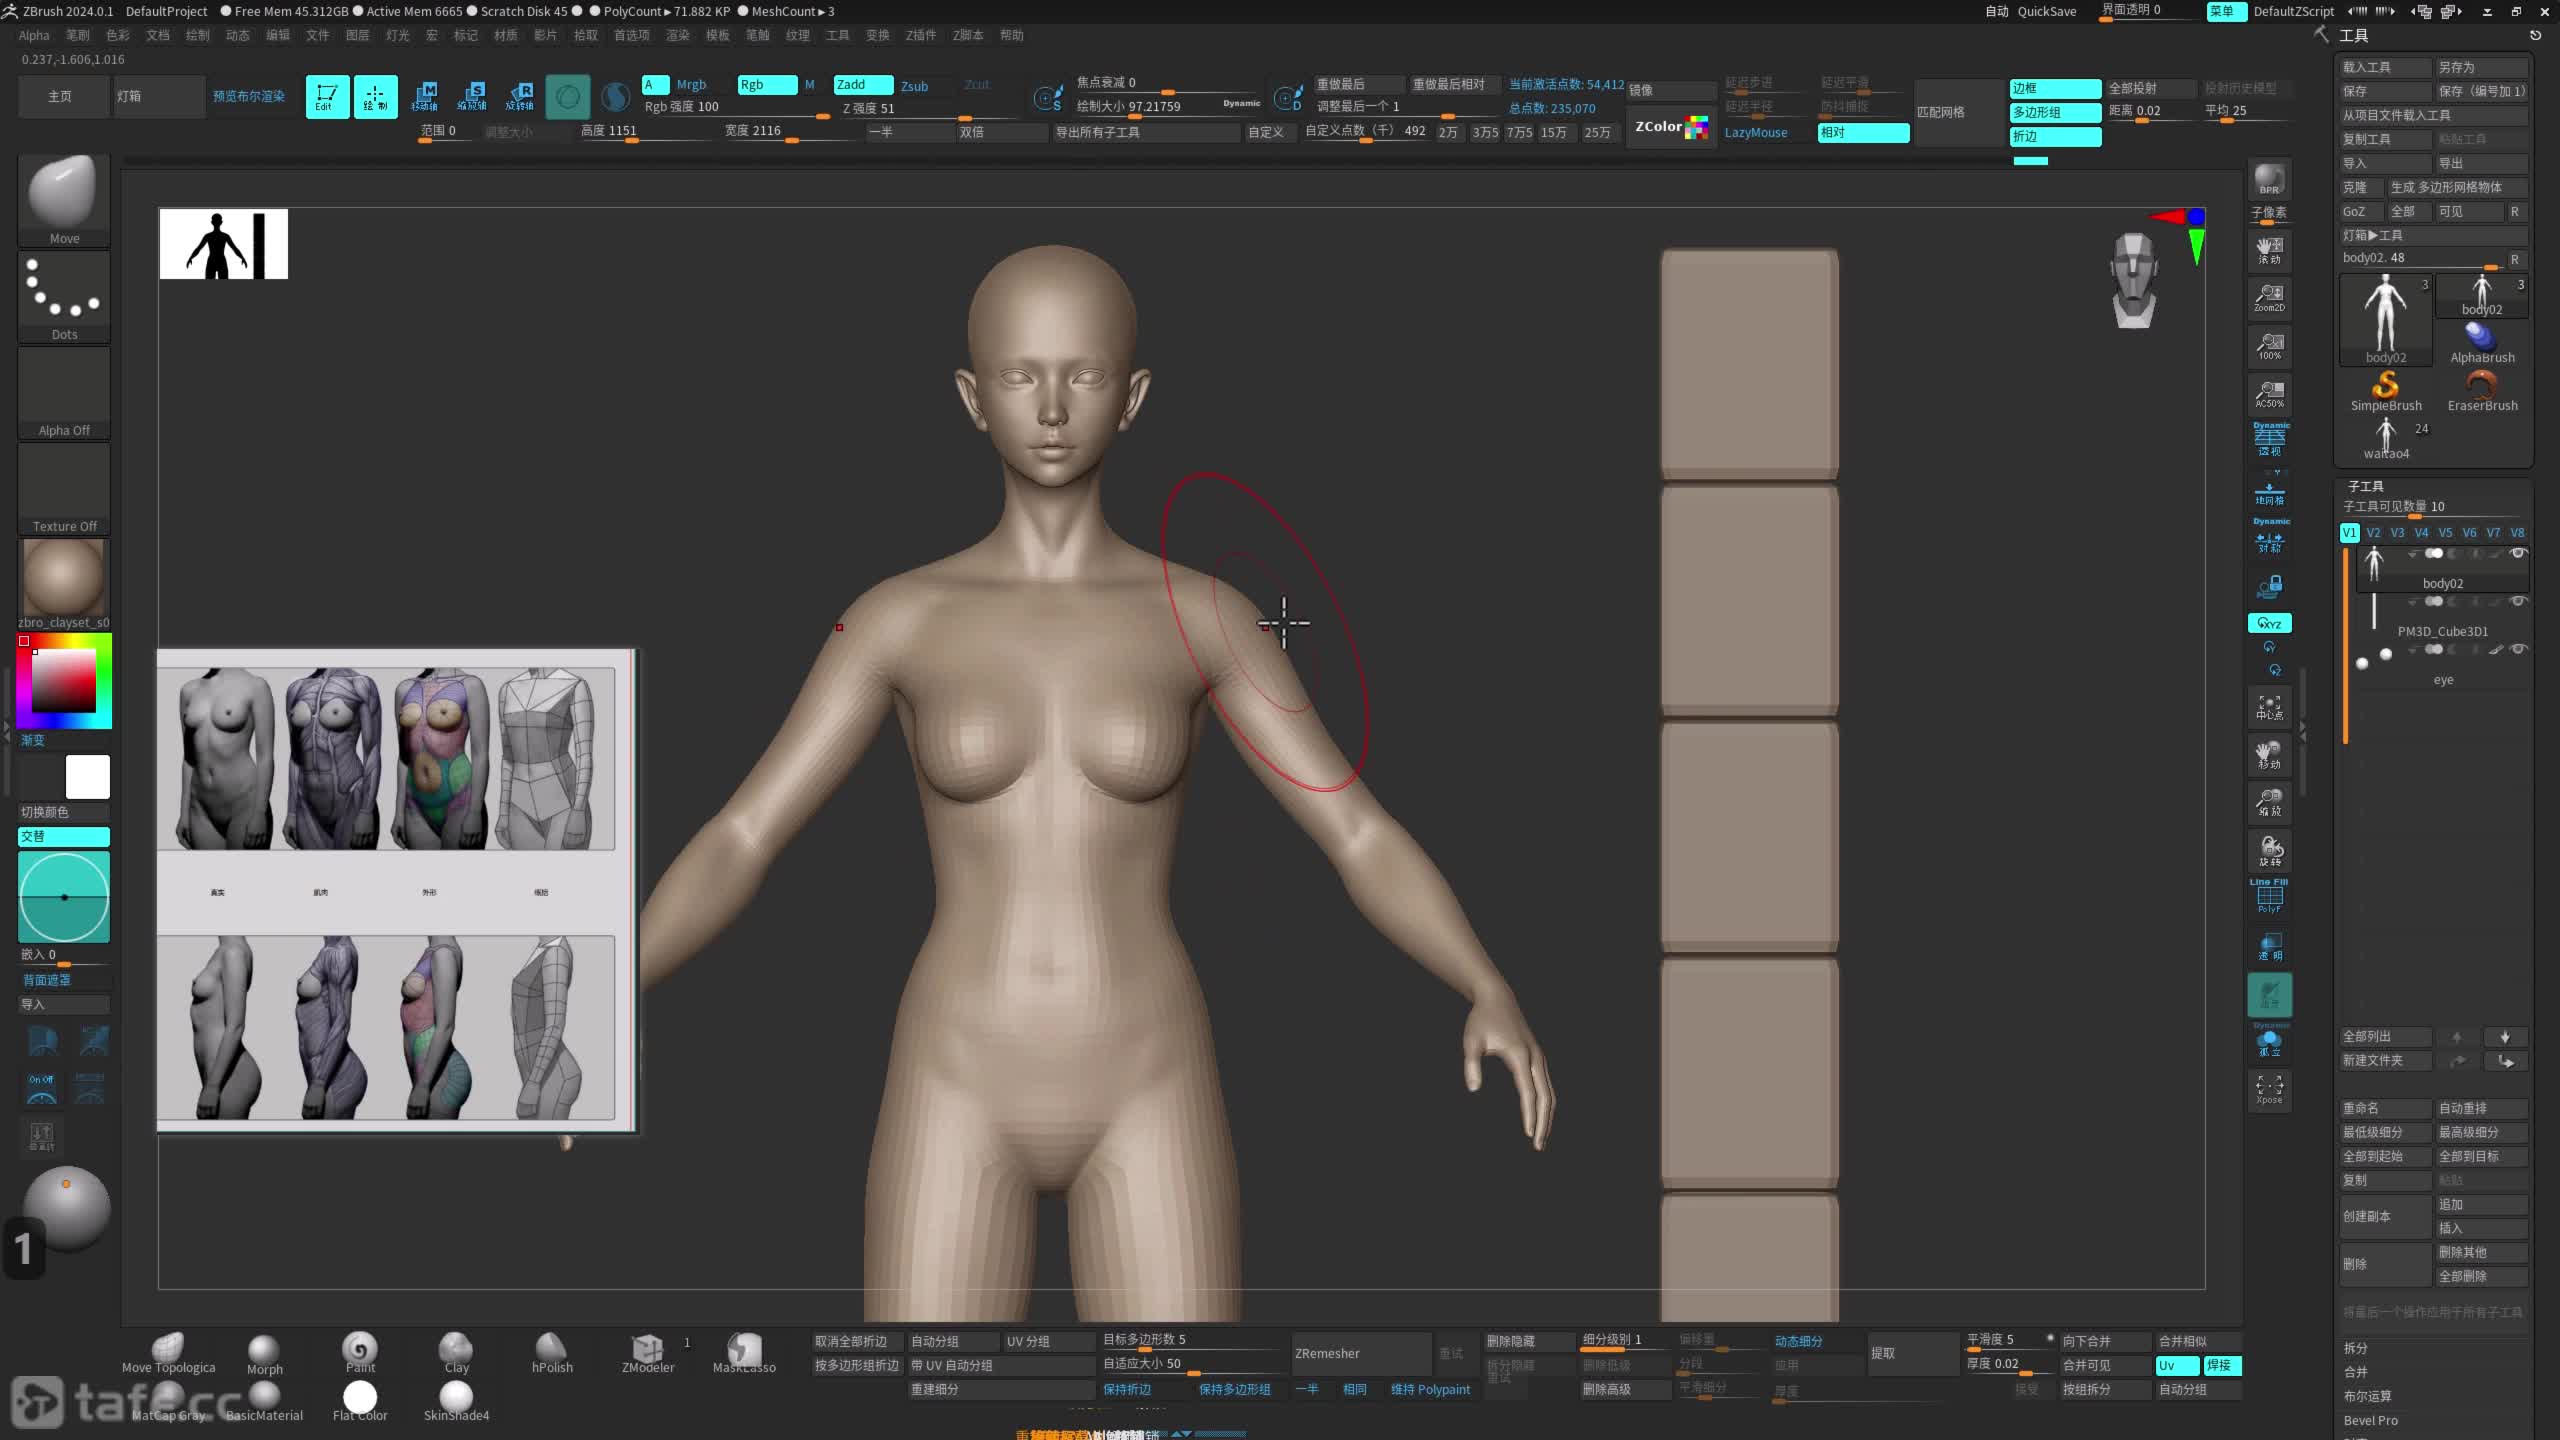The width and height of the screenshot is (2560, 1440).
Task: Select the MaskLasso brush
Action: click(744, 1353)
